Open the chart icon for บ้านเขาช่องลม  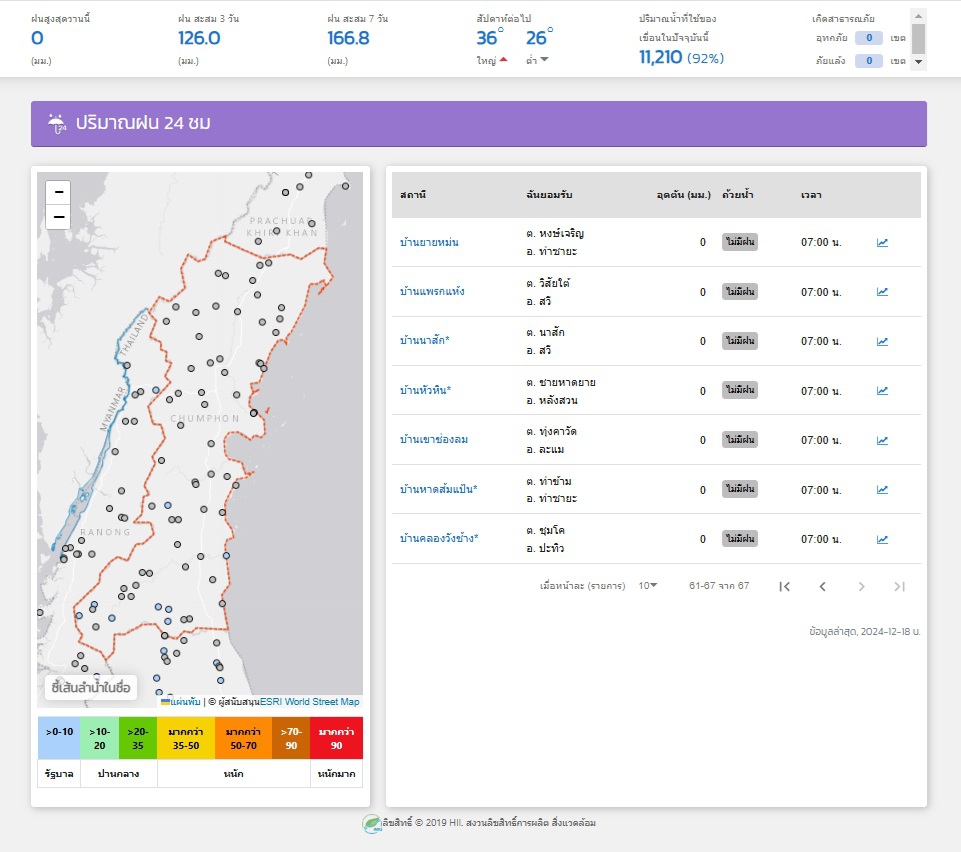click(x=882, y=440)
